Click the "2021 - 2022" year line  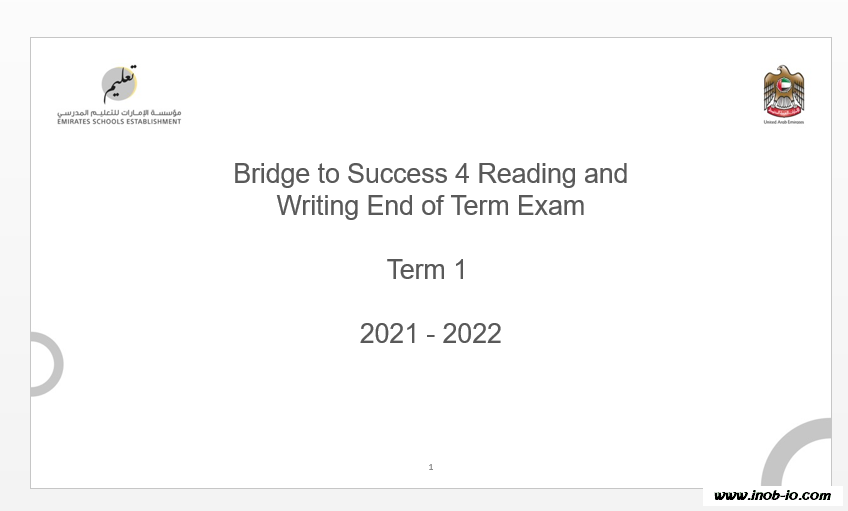pos(430,334)
